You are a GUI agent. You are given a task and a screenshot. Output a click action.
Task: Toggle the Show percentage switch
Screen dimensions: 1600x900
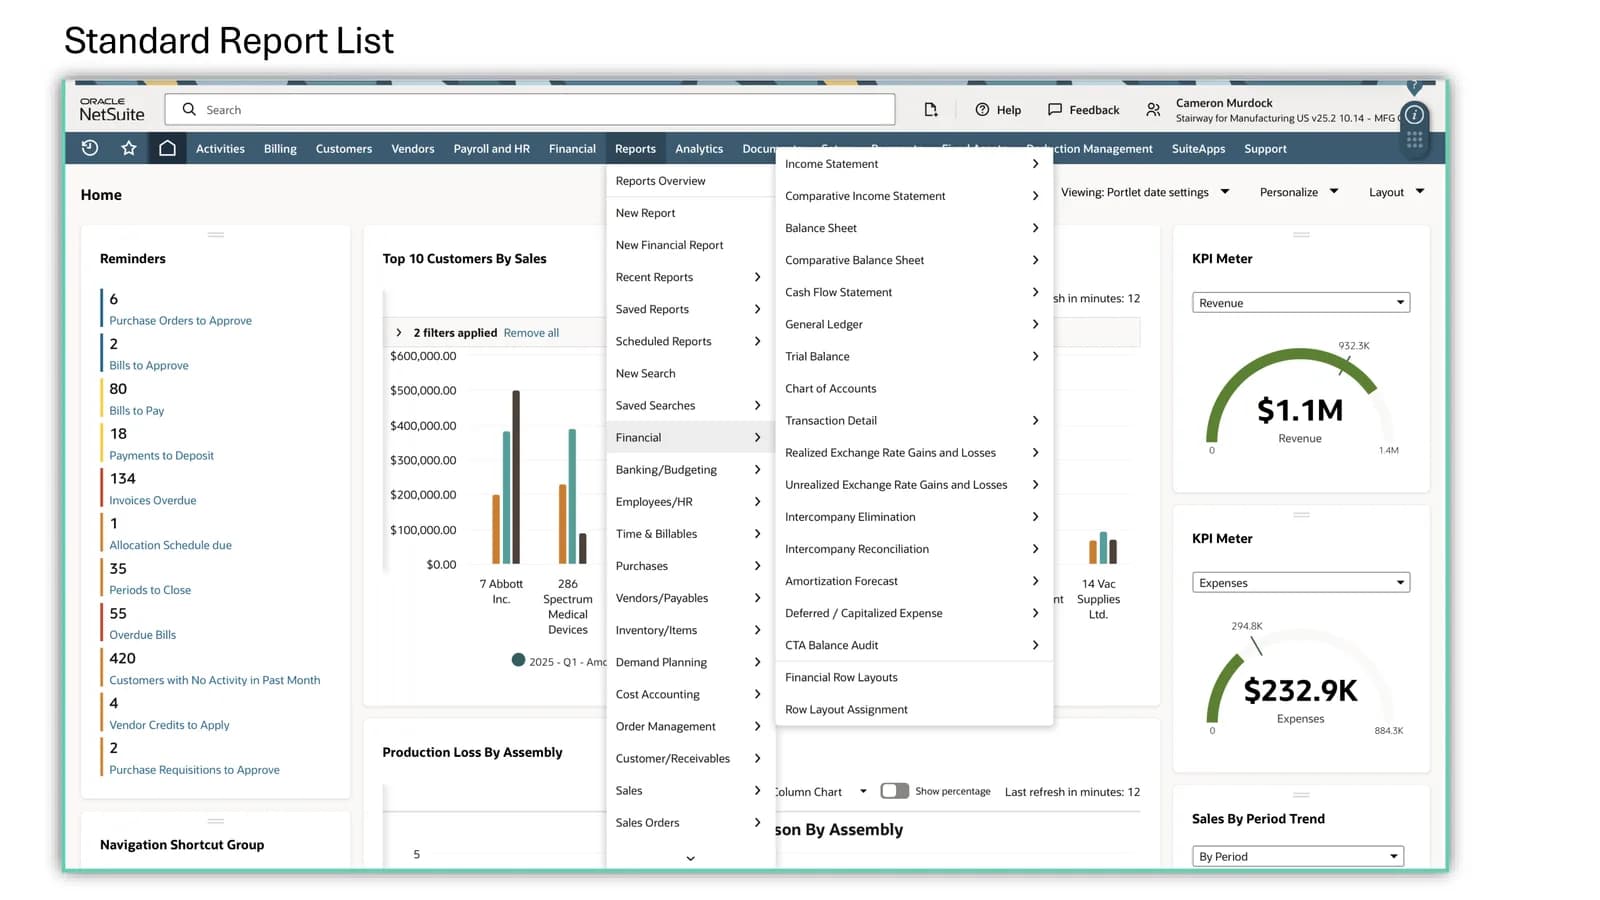(895, 791)
